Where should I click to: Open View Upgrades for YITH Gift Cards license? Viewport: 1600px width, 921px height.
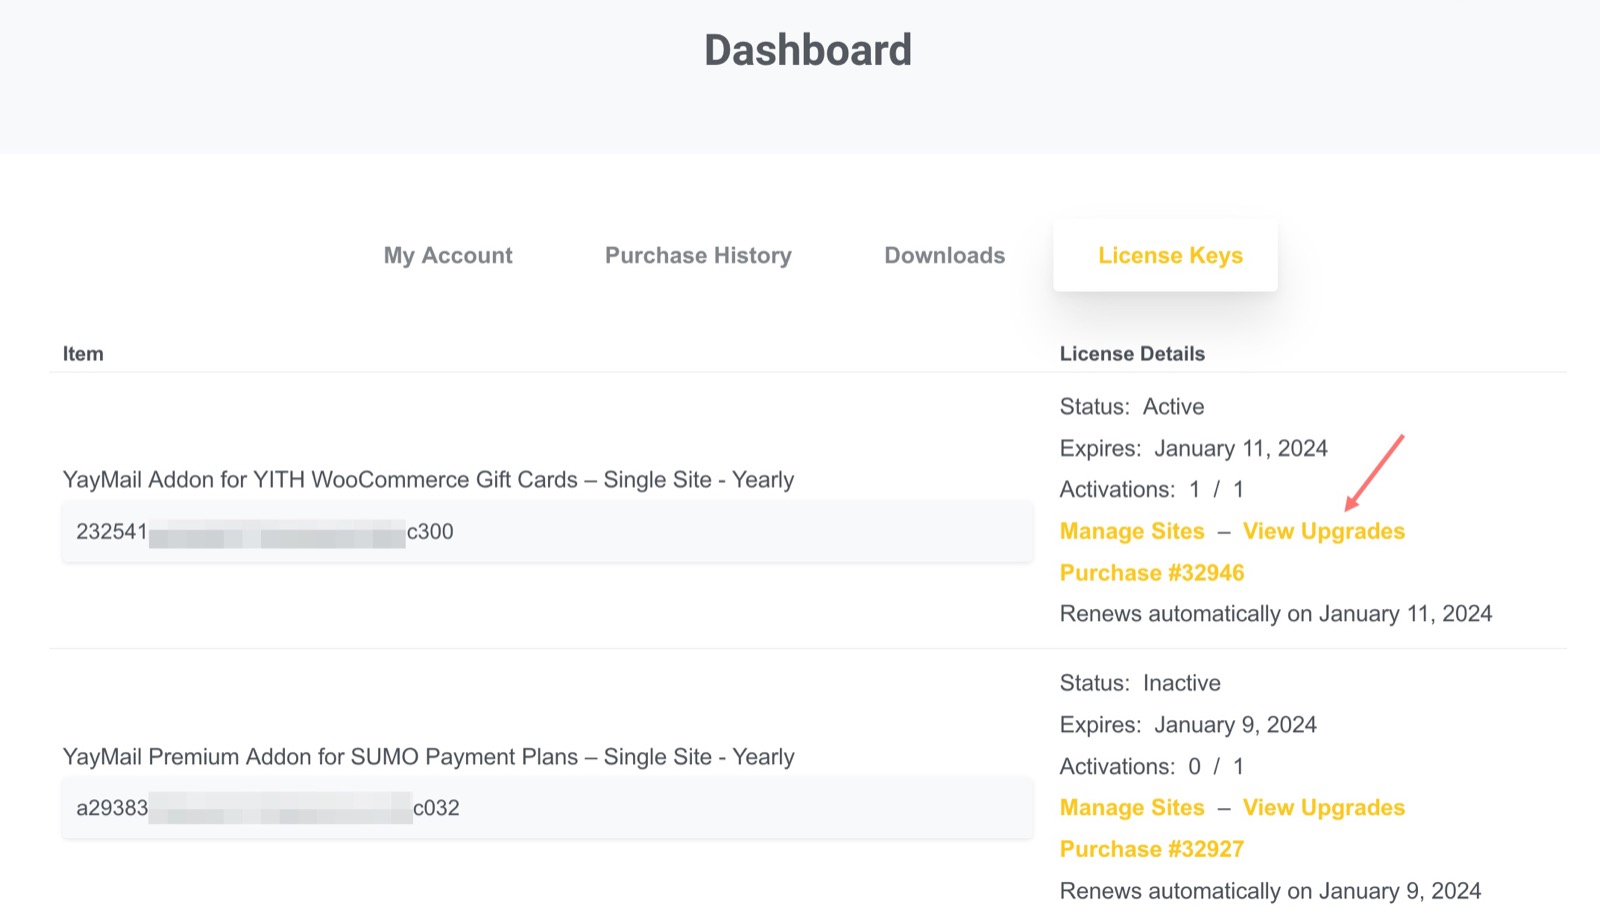pos(1323,532)
